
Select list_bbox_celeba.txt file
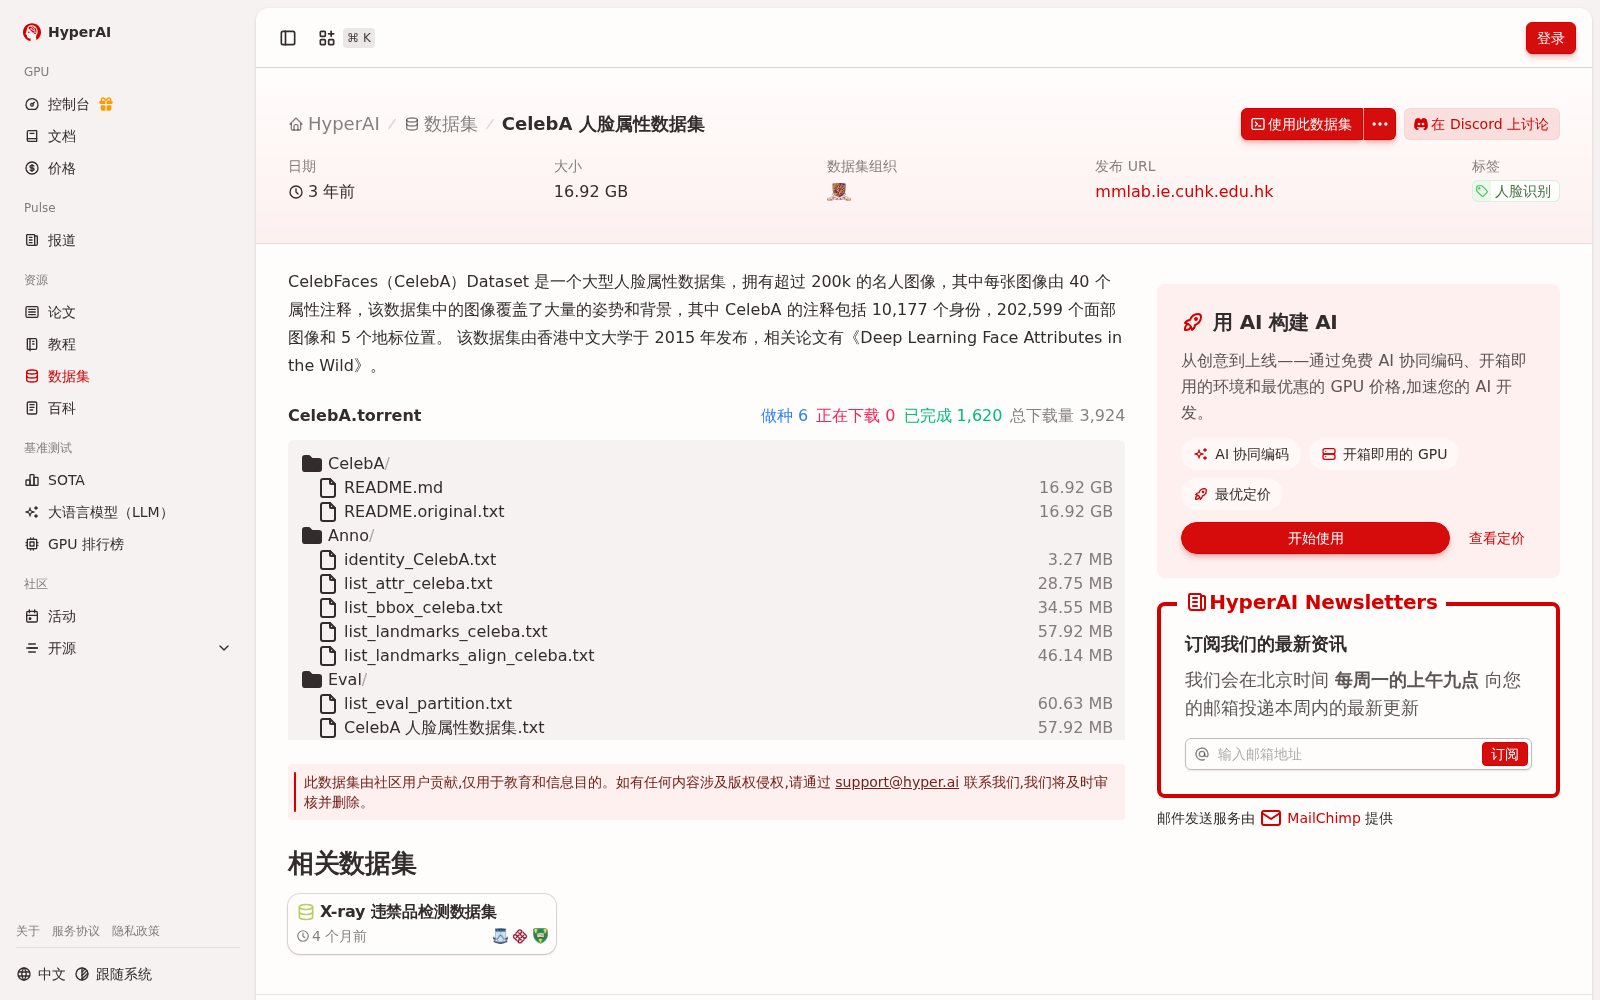(x=706, y=607)
